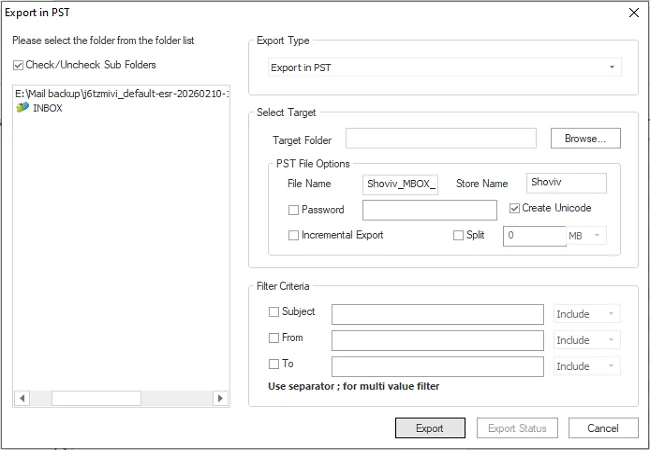The image size is (650, 450).
Task: Click the File Name field
Action: tap(400, 184)
